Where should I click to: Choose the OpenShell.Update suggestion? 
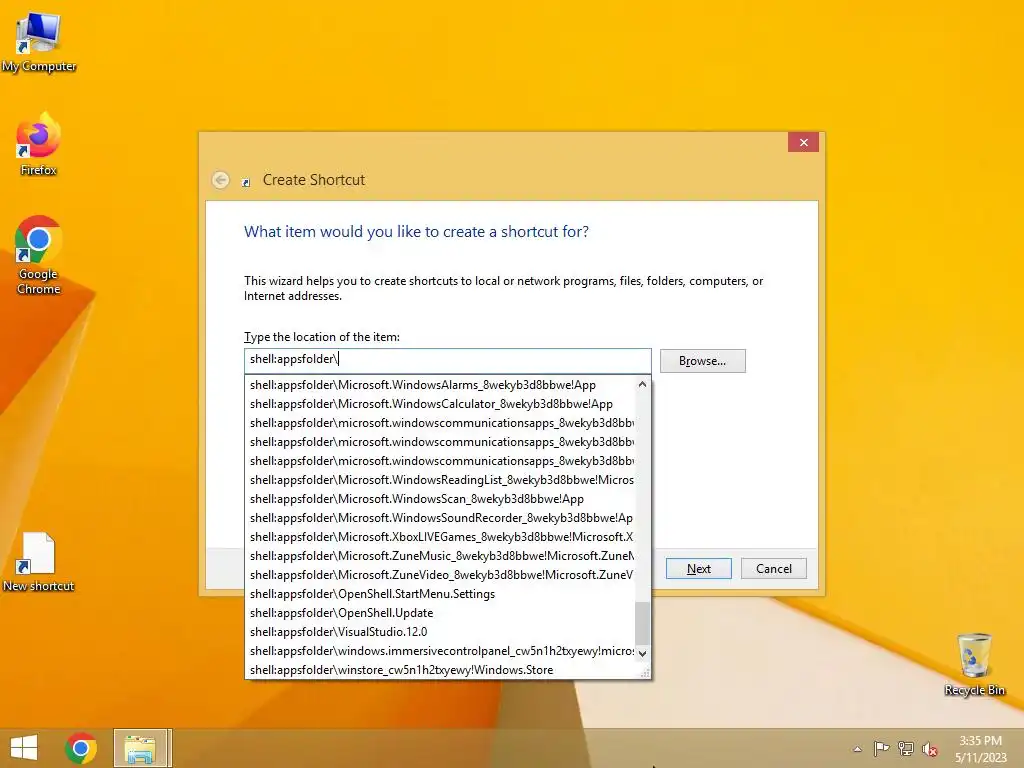[440, 613]
